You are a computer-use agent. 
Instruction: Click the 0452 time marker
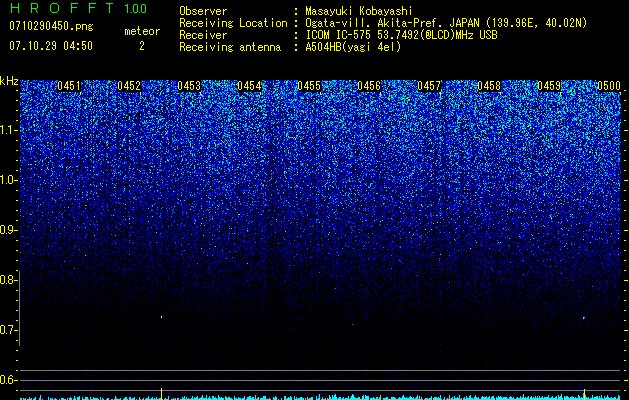(x=129, y=86)
